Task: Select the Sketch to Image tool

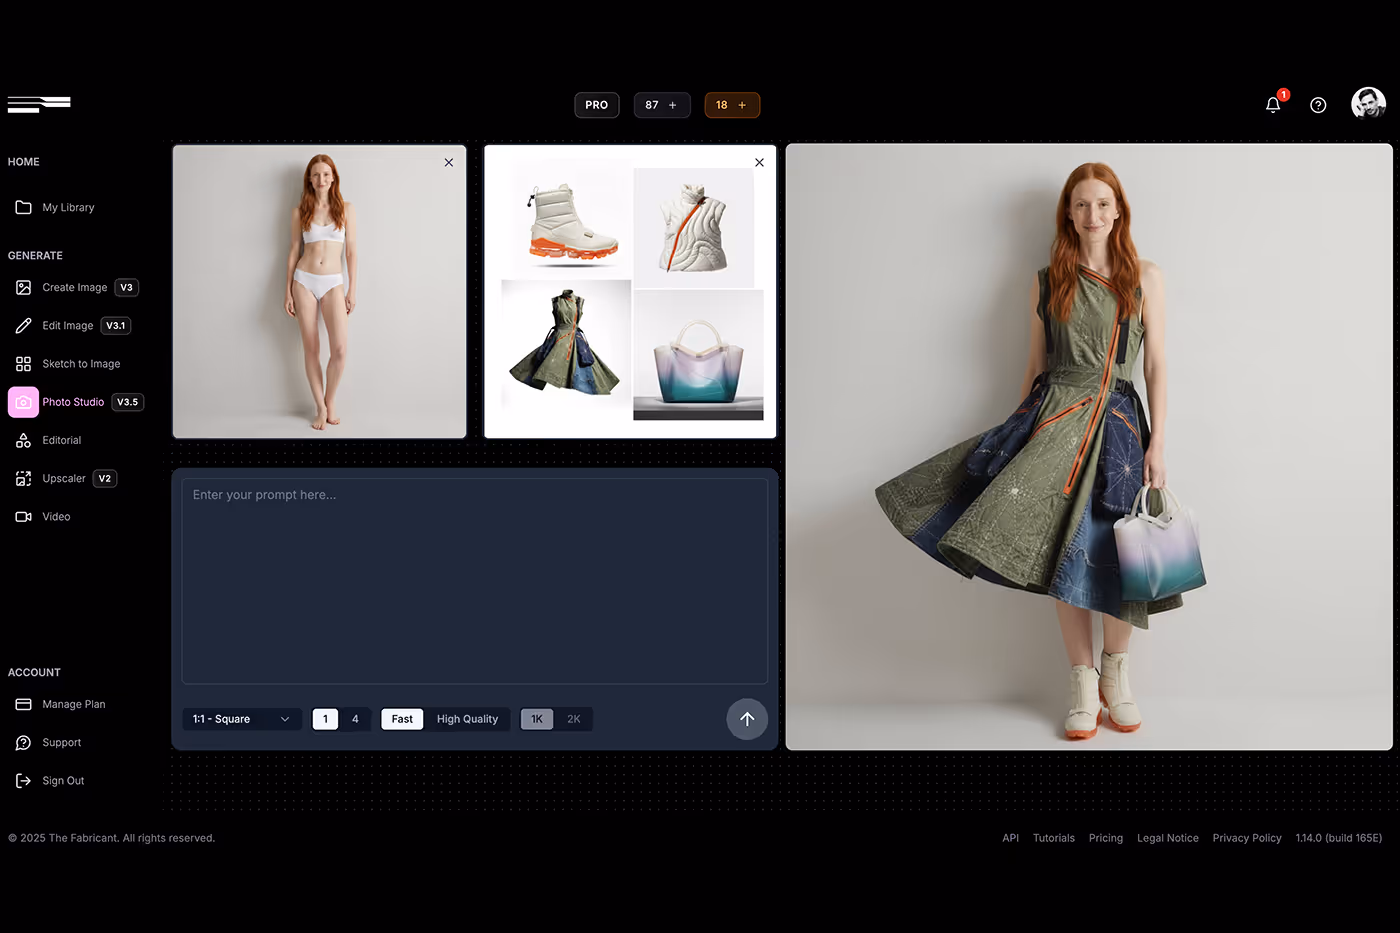Action: 81,363
